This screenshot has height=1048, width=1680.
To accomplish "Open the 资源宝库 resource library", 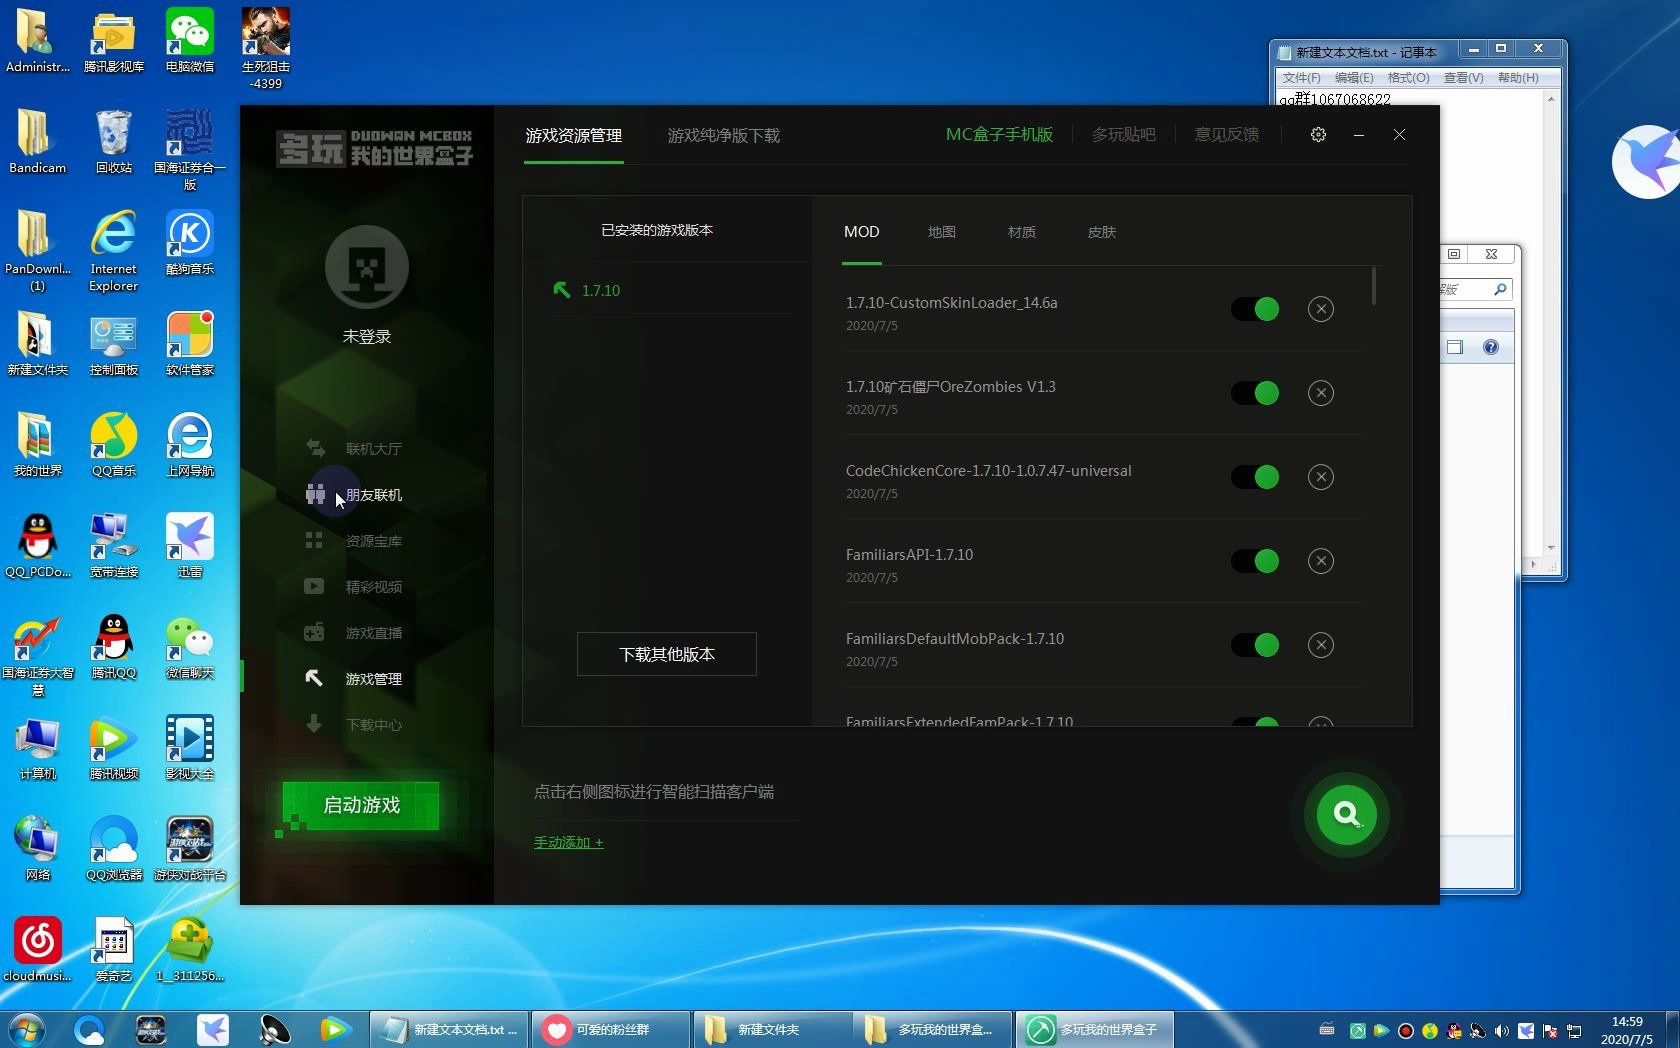I will click(x=372, y=540).
